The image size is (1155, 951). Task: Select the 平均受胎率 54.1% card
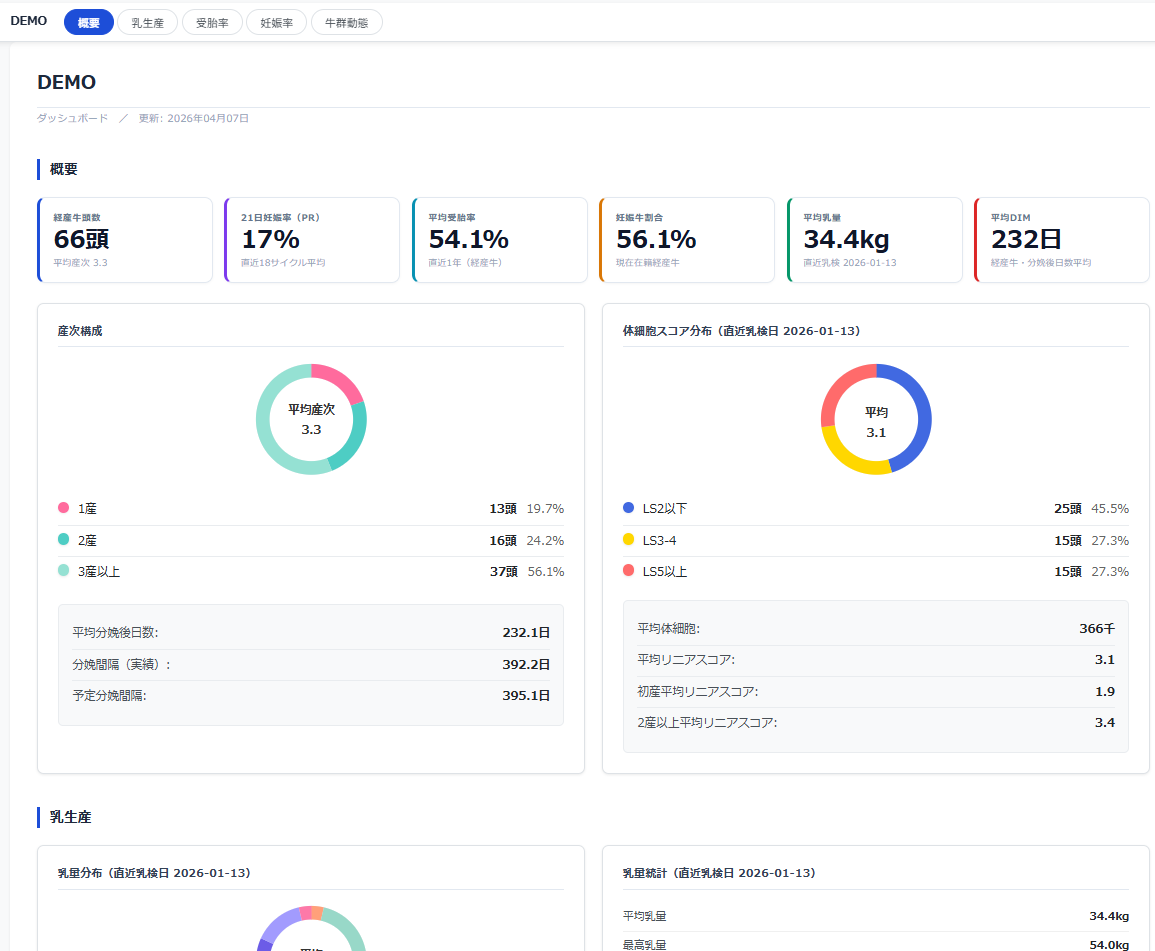pyautogui.click(x=500, y=239)
